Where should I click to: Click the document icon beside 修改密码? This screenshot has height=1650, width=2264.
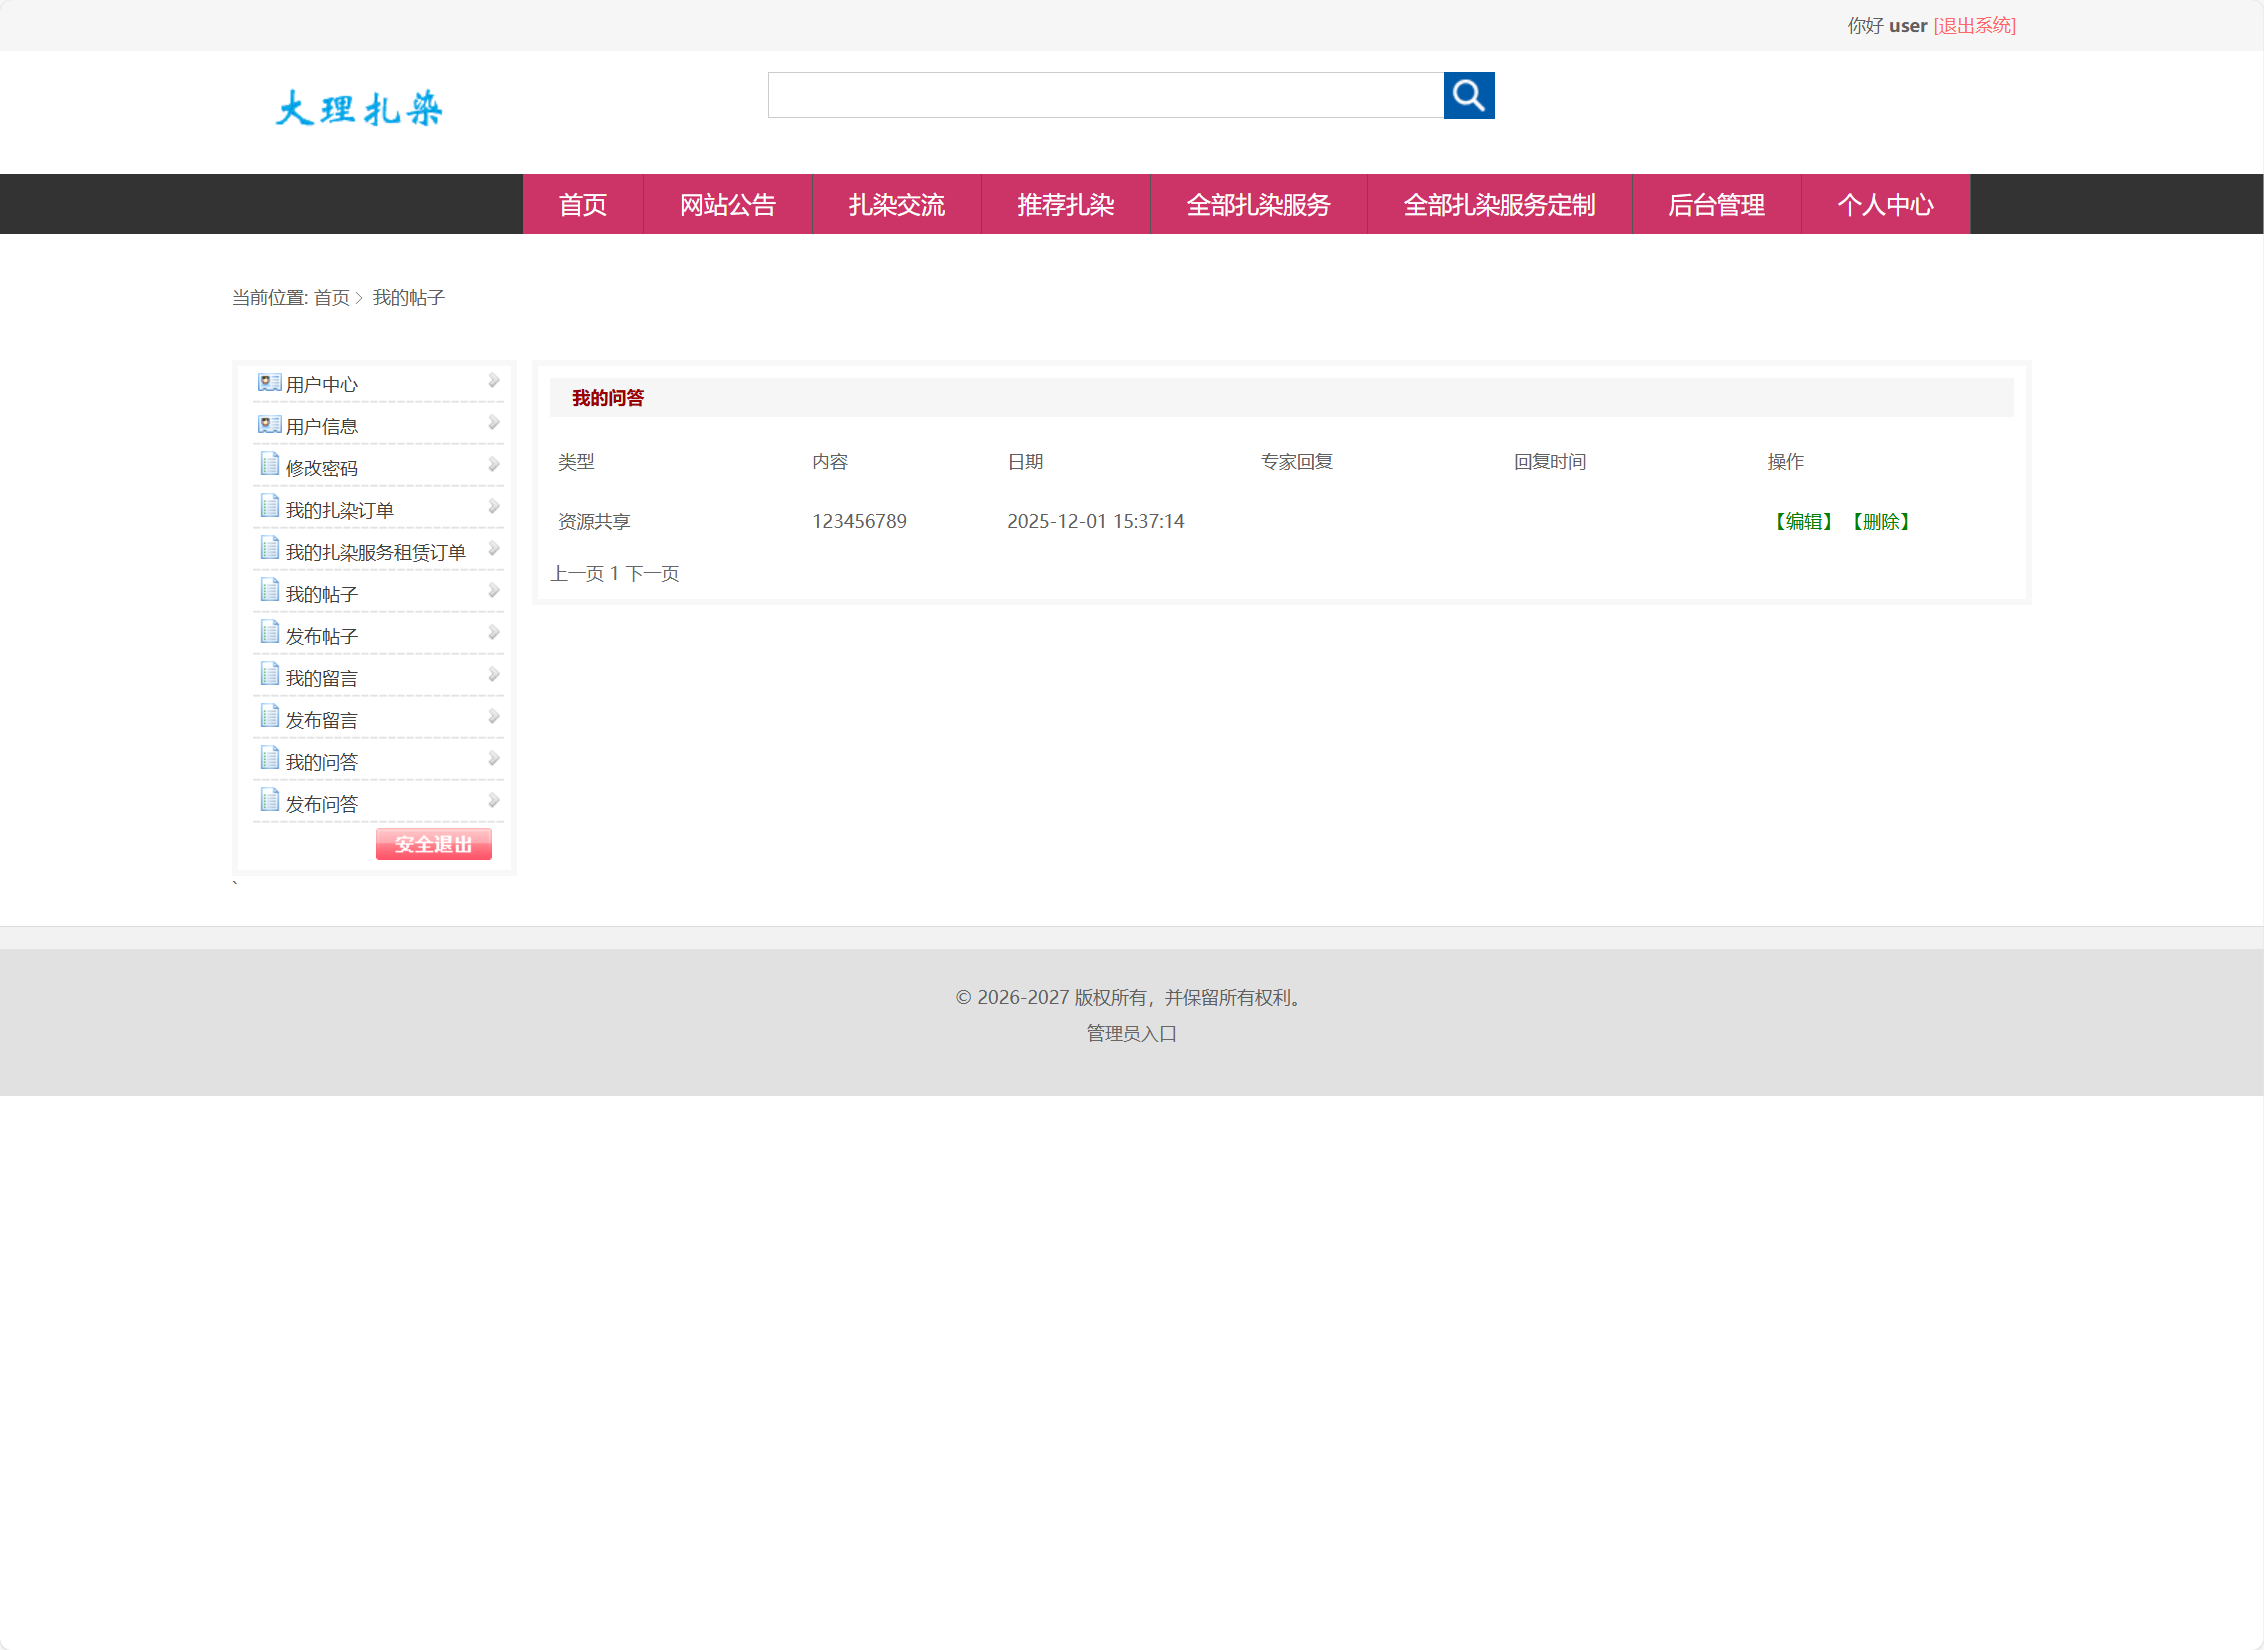tap(269, 465)
